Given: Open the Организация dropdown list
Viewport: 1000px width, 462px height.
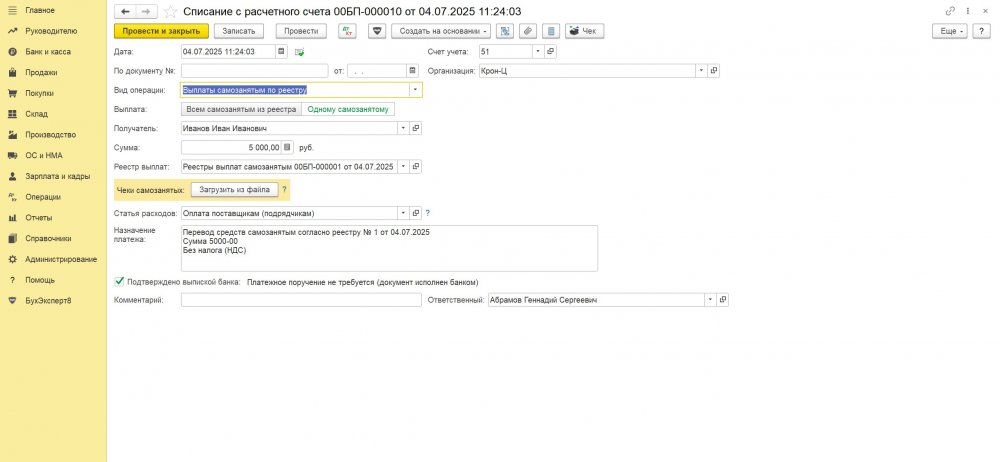Looking at the screenshot, I should 701,71.
